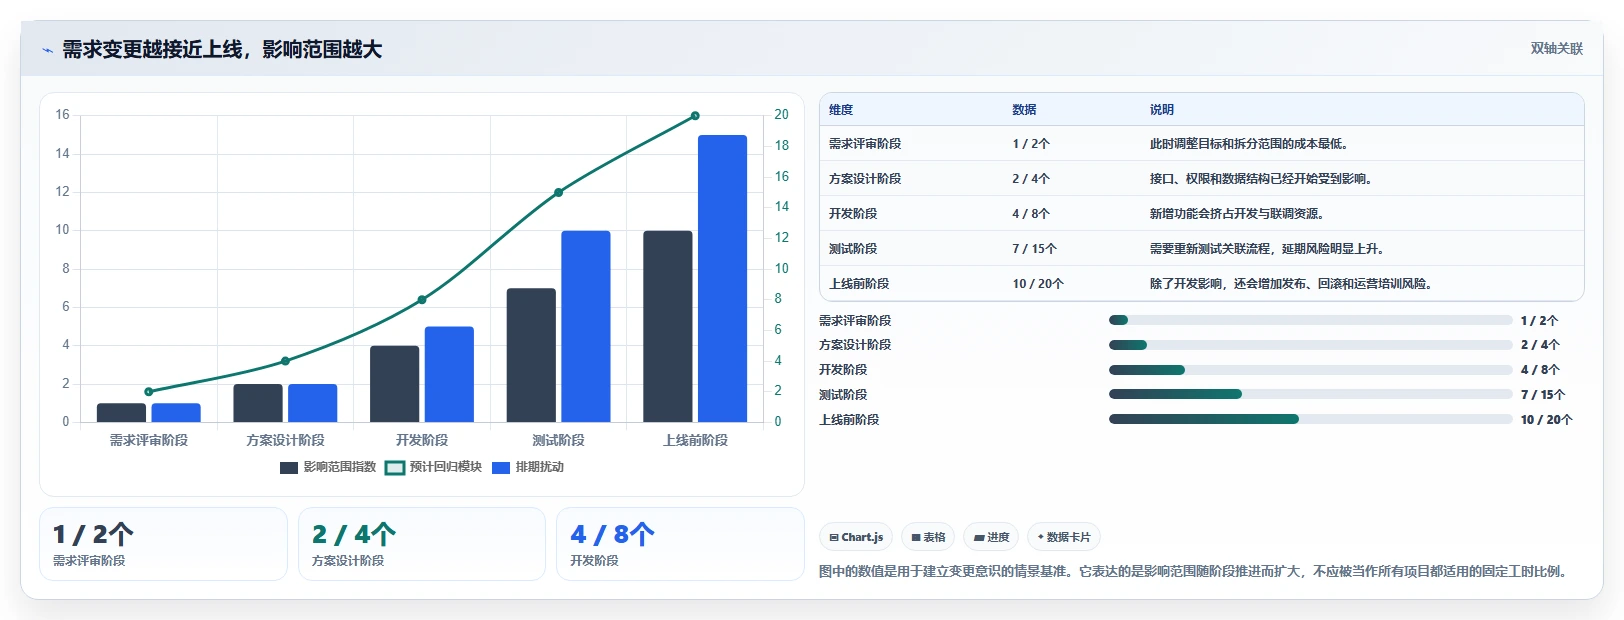
Task: Toggle 影响范围指数 legend swatch
Action: 289,468
